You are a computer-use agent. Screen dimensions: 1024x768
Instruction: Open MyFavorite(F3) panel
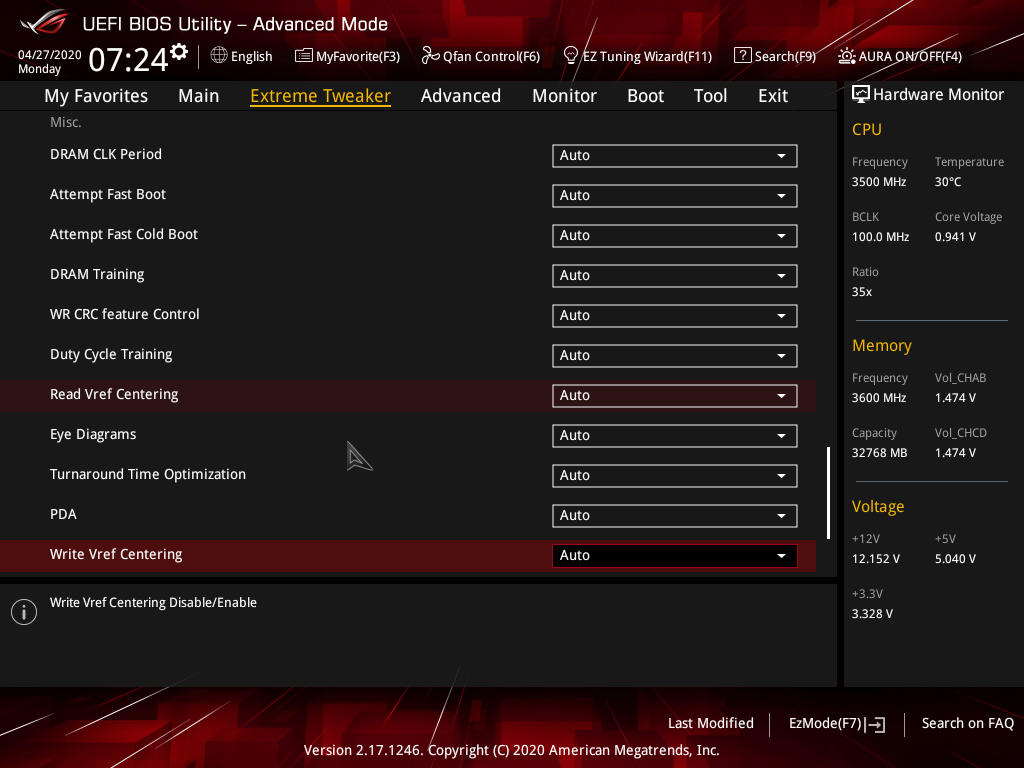click(358, 56)
